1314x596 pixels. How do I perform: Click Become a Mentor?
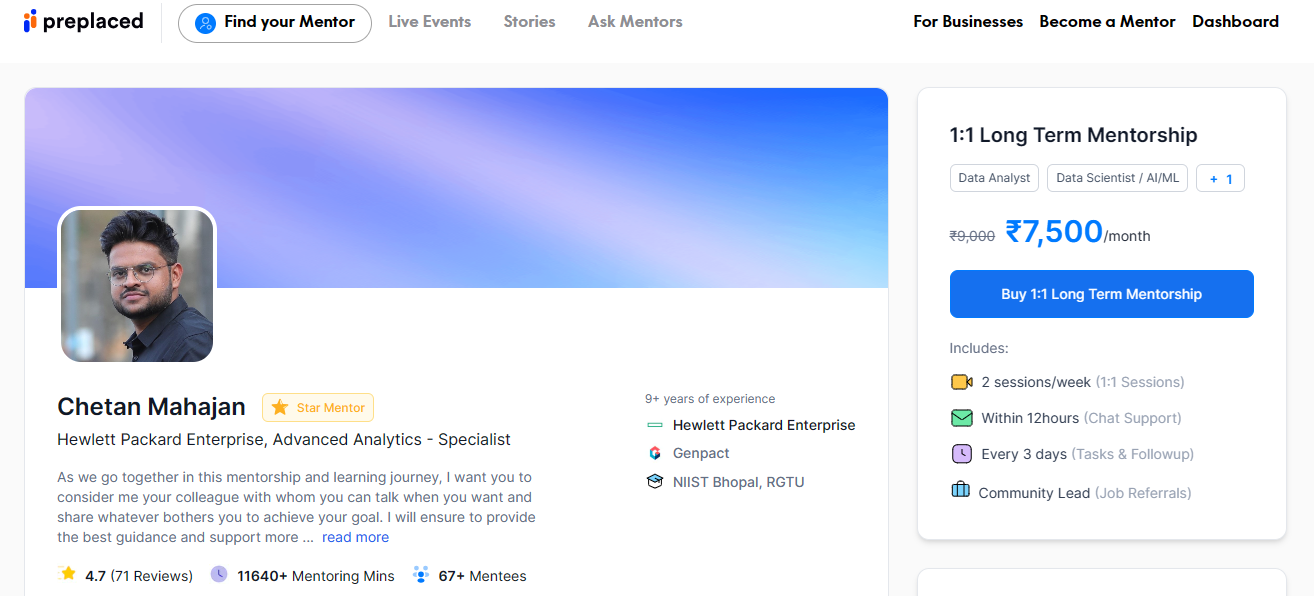point(1107,21)
